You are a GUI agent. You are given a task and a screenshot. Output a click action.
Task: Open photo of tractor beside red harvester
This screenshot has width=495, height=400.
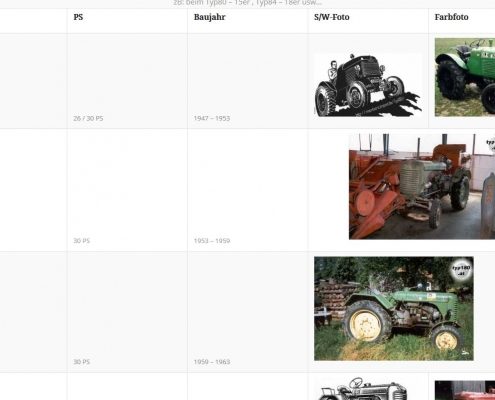pos(422,187)
